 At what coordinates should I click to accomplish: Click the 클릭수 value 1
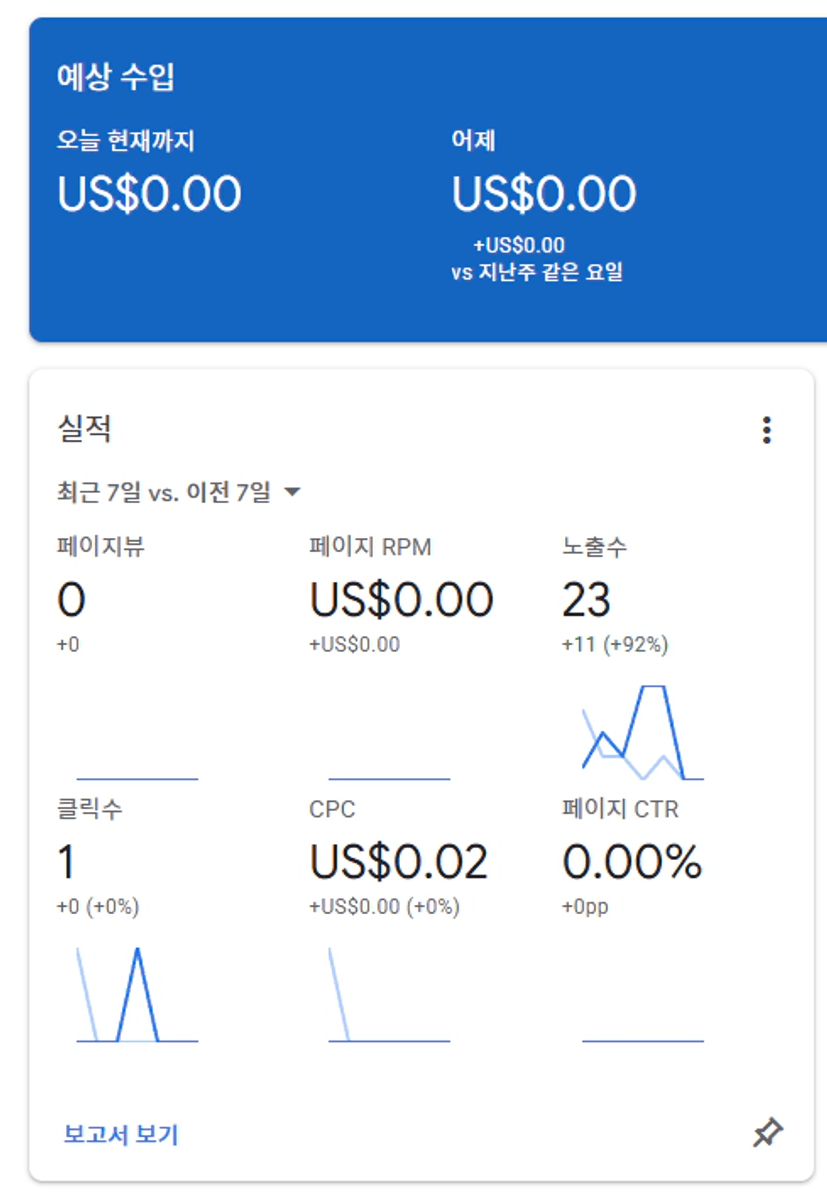[67, 862]
